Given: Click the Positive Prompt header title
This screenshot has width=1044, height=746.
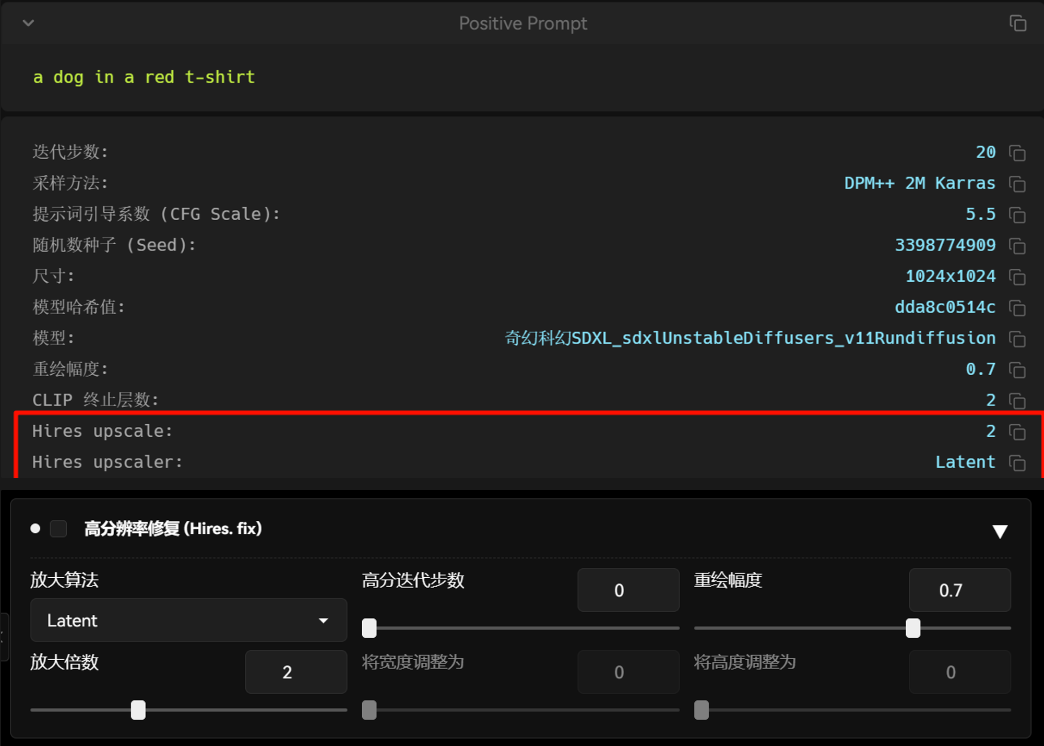Looking at the screenshot, I should pyautogui.click(x=523, y=23).
